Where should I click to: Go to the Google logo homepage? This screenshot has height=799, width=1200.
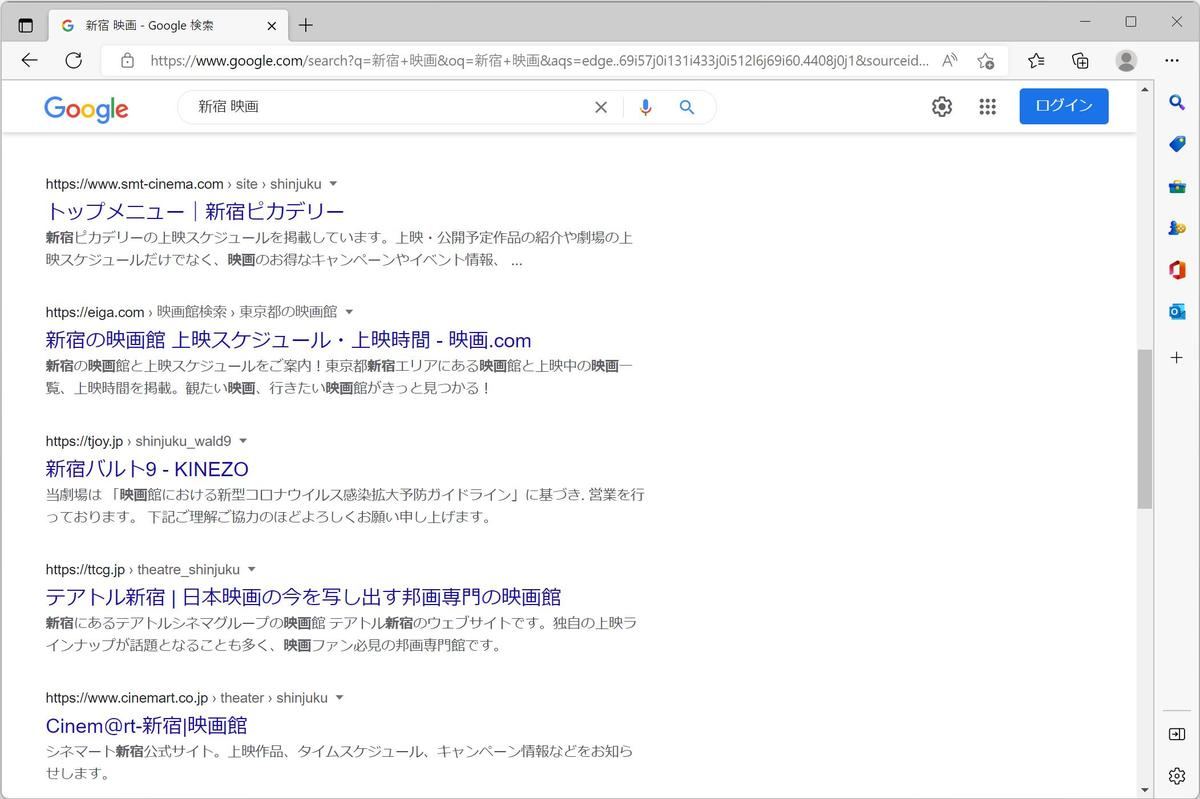(x=86, y=108)
